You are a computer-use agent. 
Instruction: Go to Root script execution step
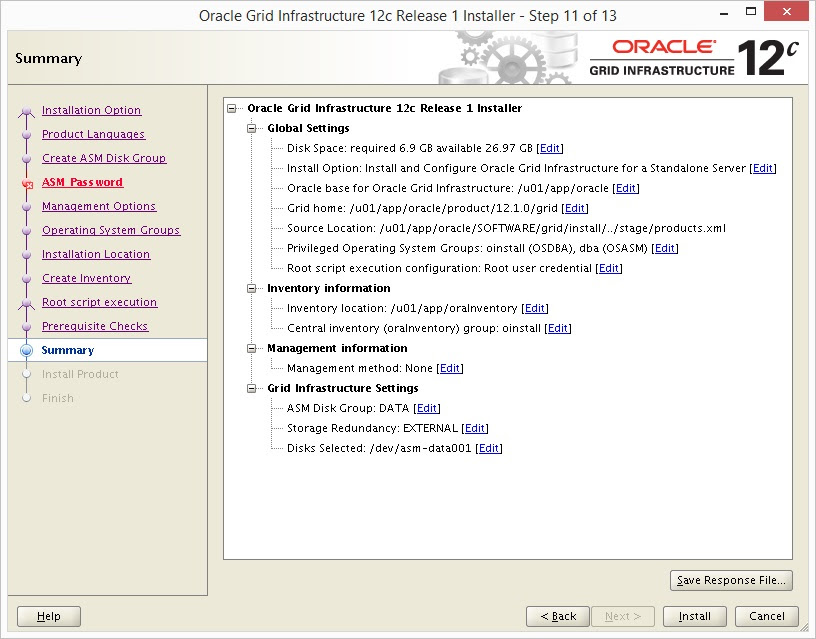click(x=99, y=302)
